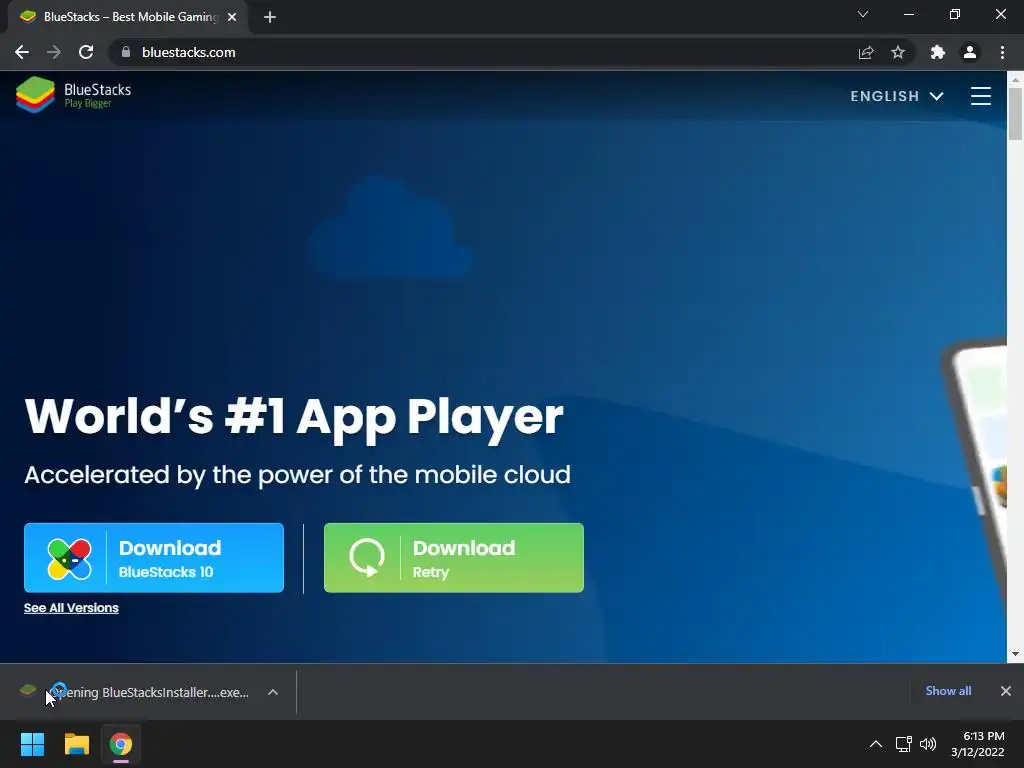Open the hamburger navigation menu

coord(981,96)
